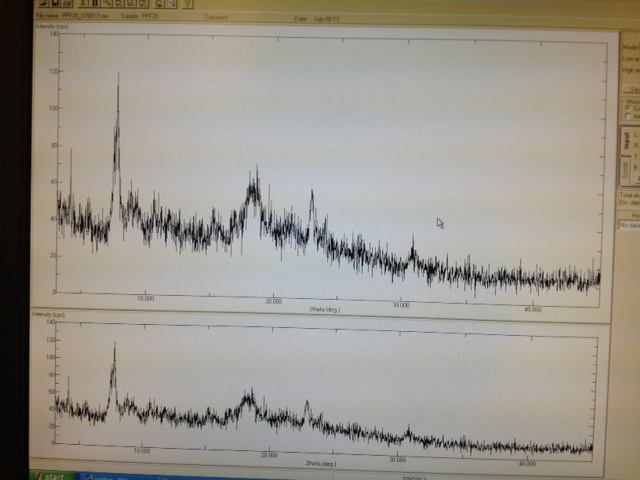The height and width of the screenshot is (480, 640).
Task: Click the 'No data' field in the right panel
Action: (x=630, y=225)
